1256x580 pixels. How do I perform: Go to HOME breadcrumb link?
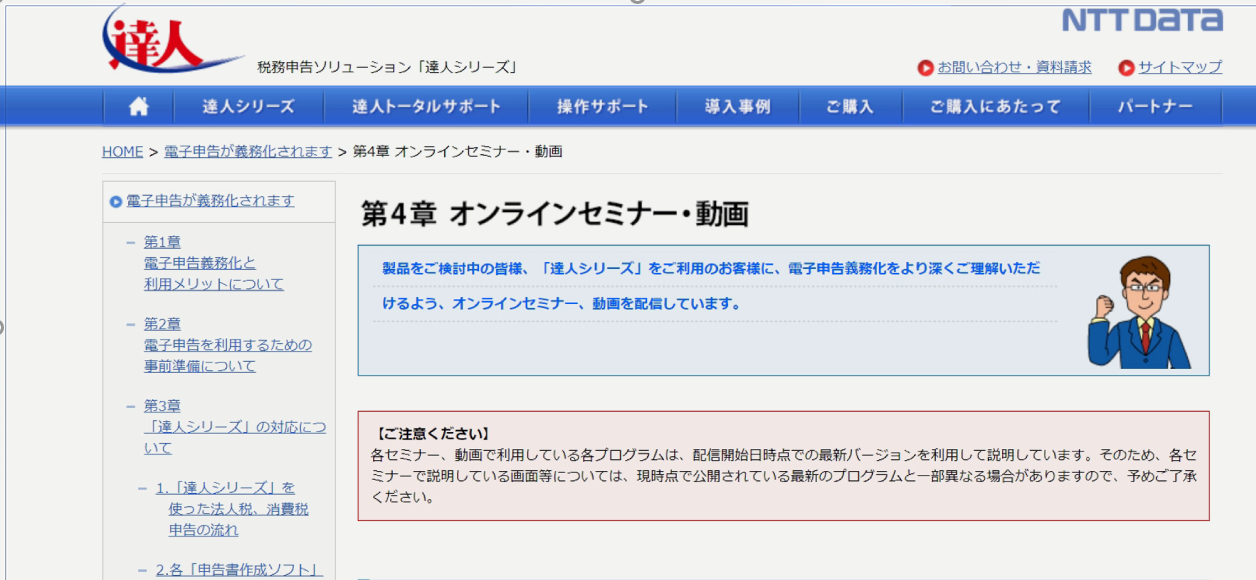click(x=123, y=151)
